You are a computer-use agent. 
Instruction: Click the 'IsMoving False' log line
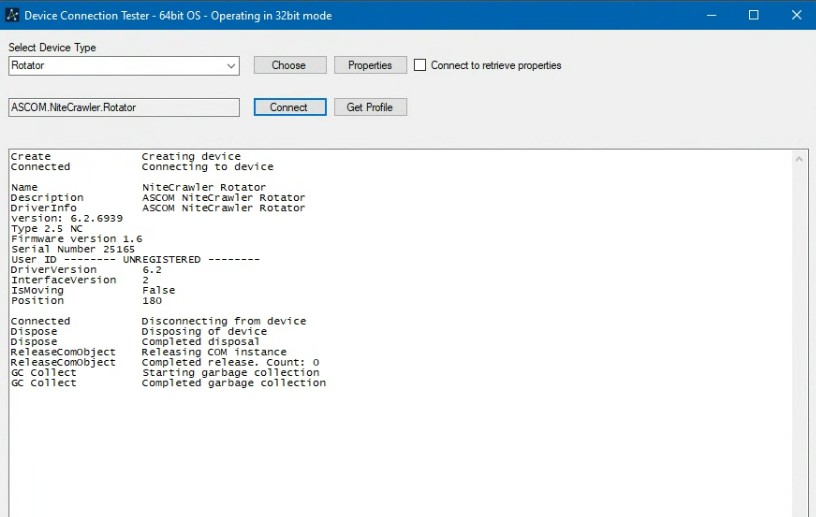coord(93,290)
